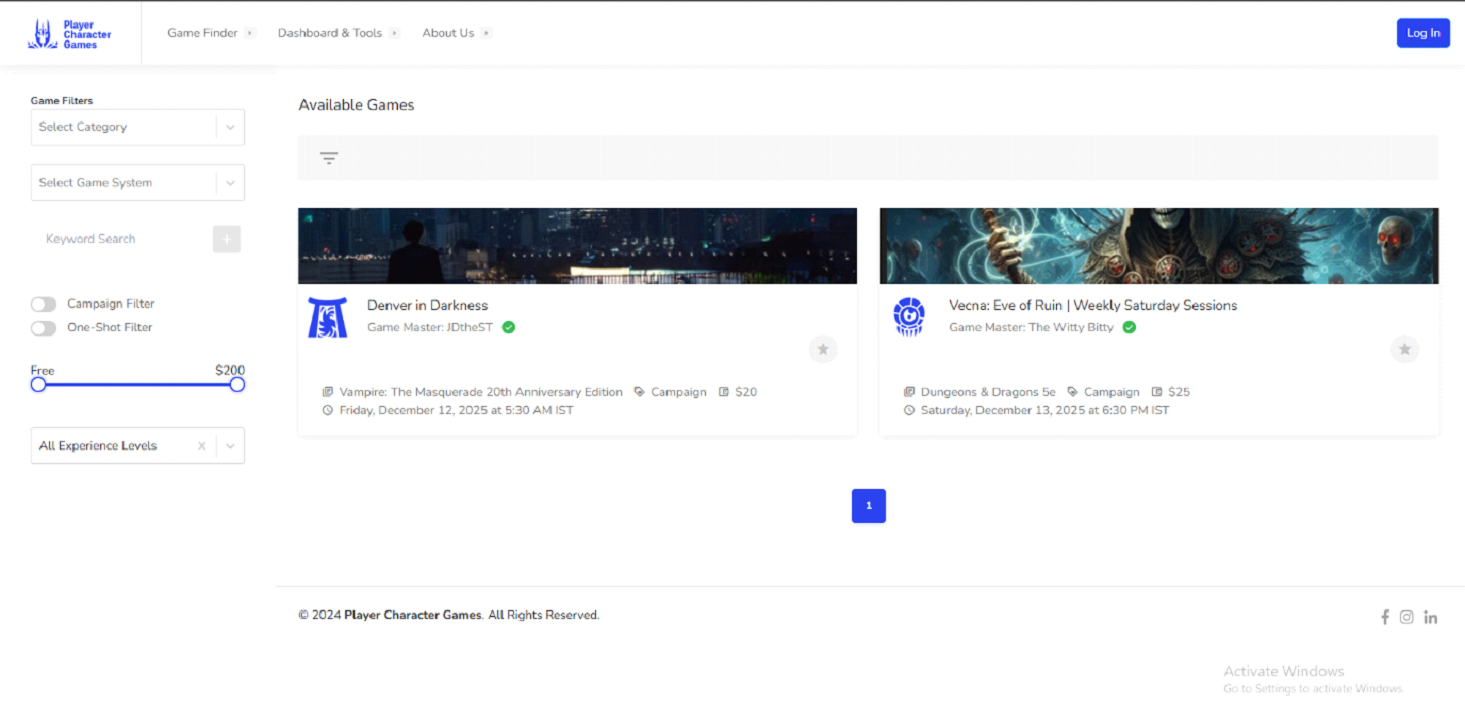This screenshot has height=702, width=1465.
Task: Click the filter icon above the games list
Action: (329, 157)
